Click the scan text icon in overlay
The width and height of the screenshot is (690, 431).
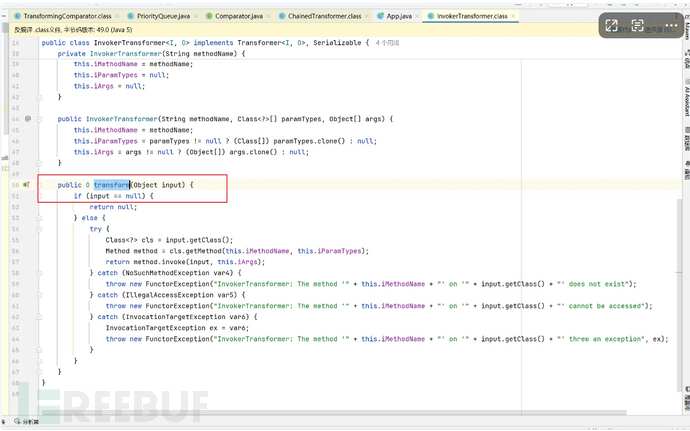639,26
